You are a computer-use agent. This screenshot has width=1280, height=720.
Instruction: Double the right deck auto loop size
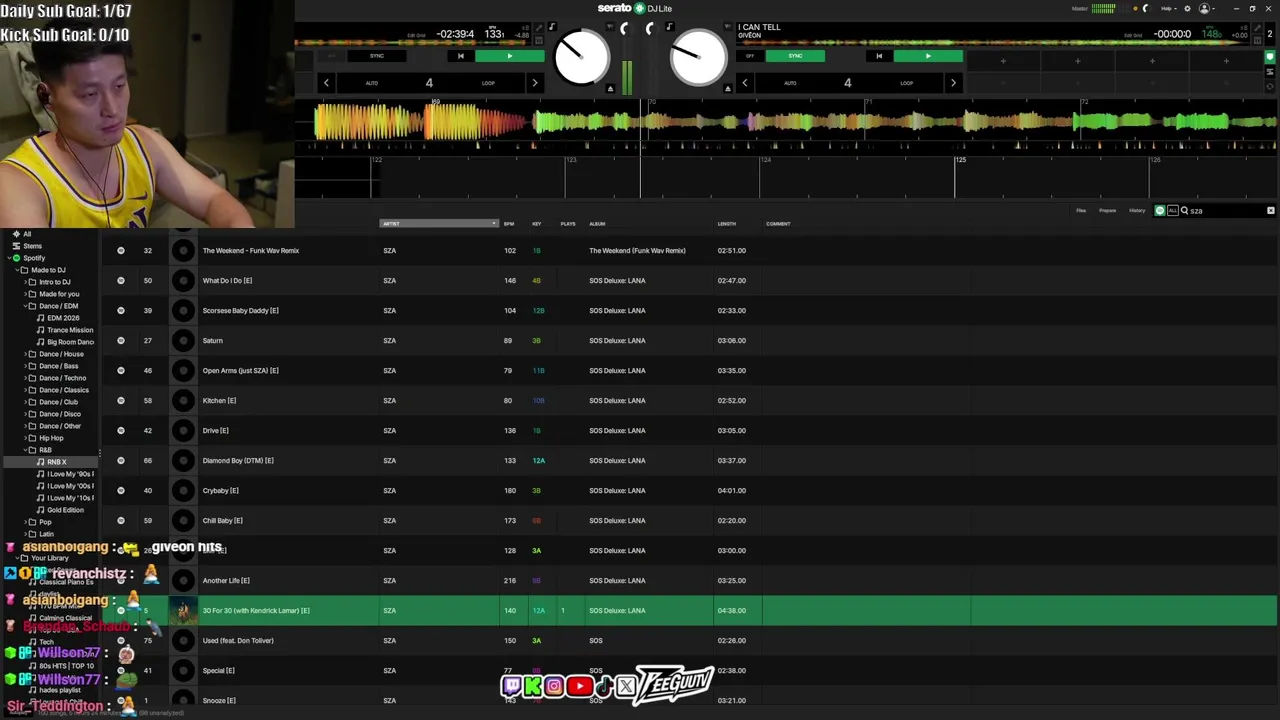click(x=952, y=83)
